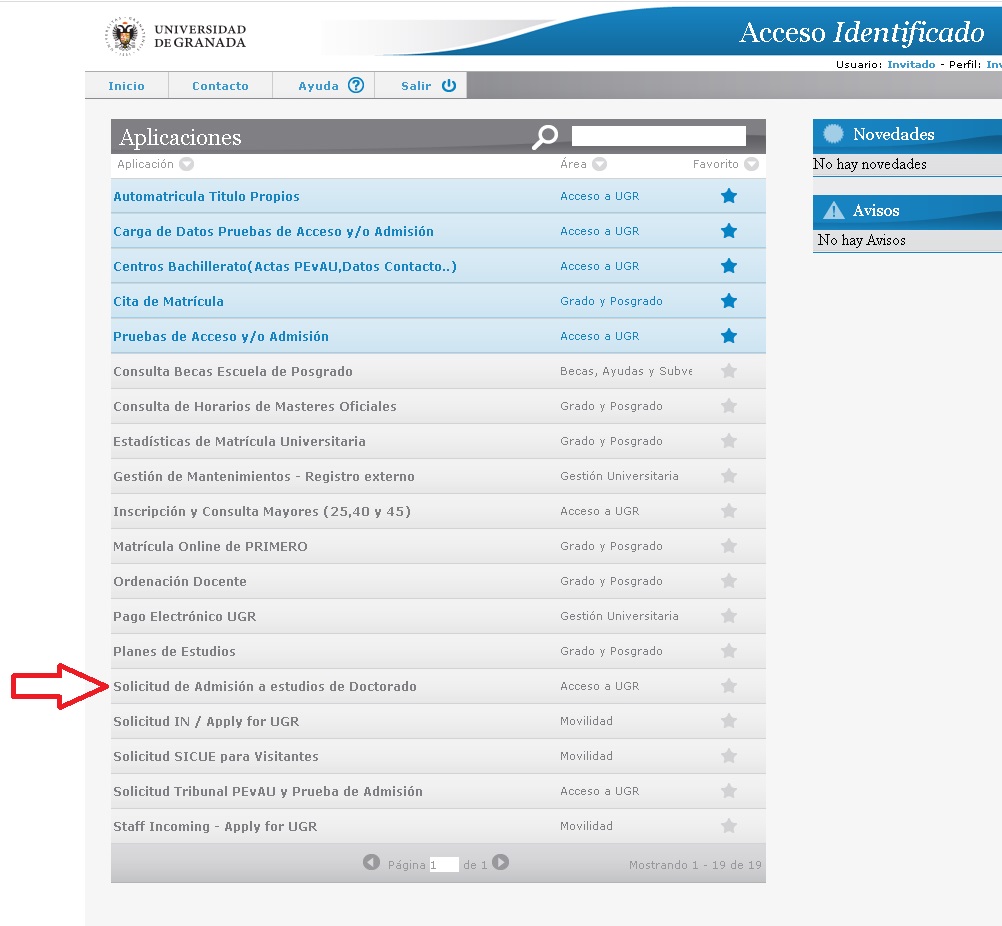Viewport: 1002px width, 926px height.
Task: Open the Área column filter dropdown
Action: point(599,165)
